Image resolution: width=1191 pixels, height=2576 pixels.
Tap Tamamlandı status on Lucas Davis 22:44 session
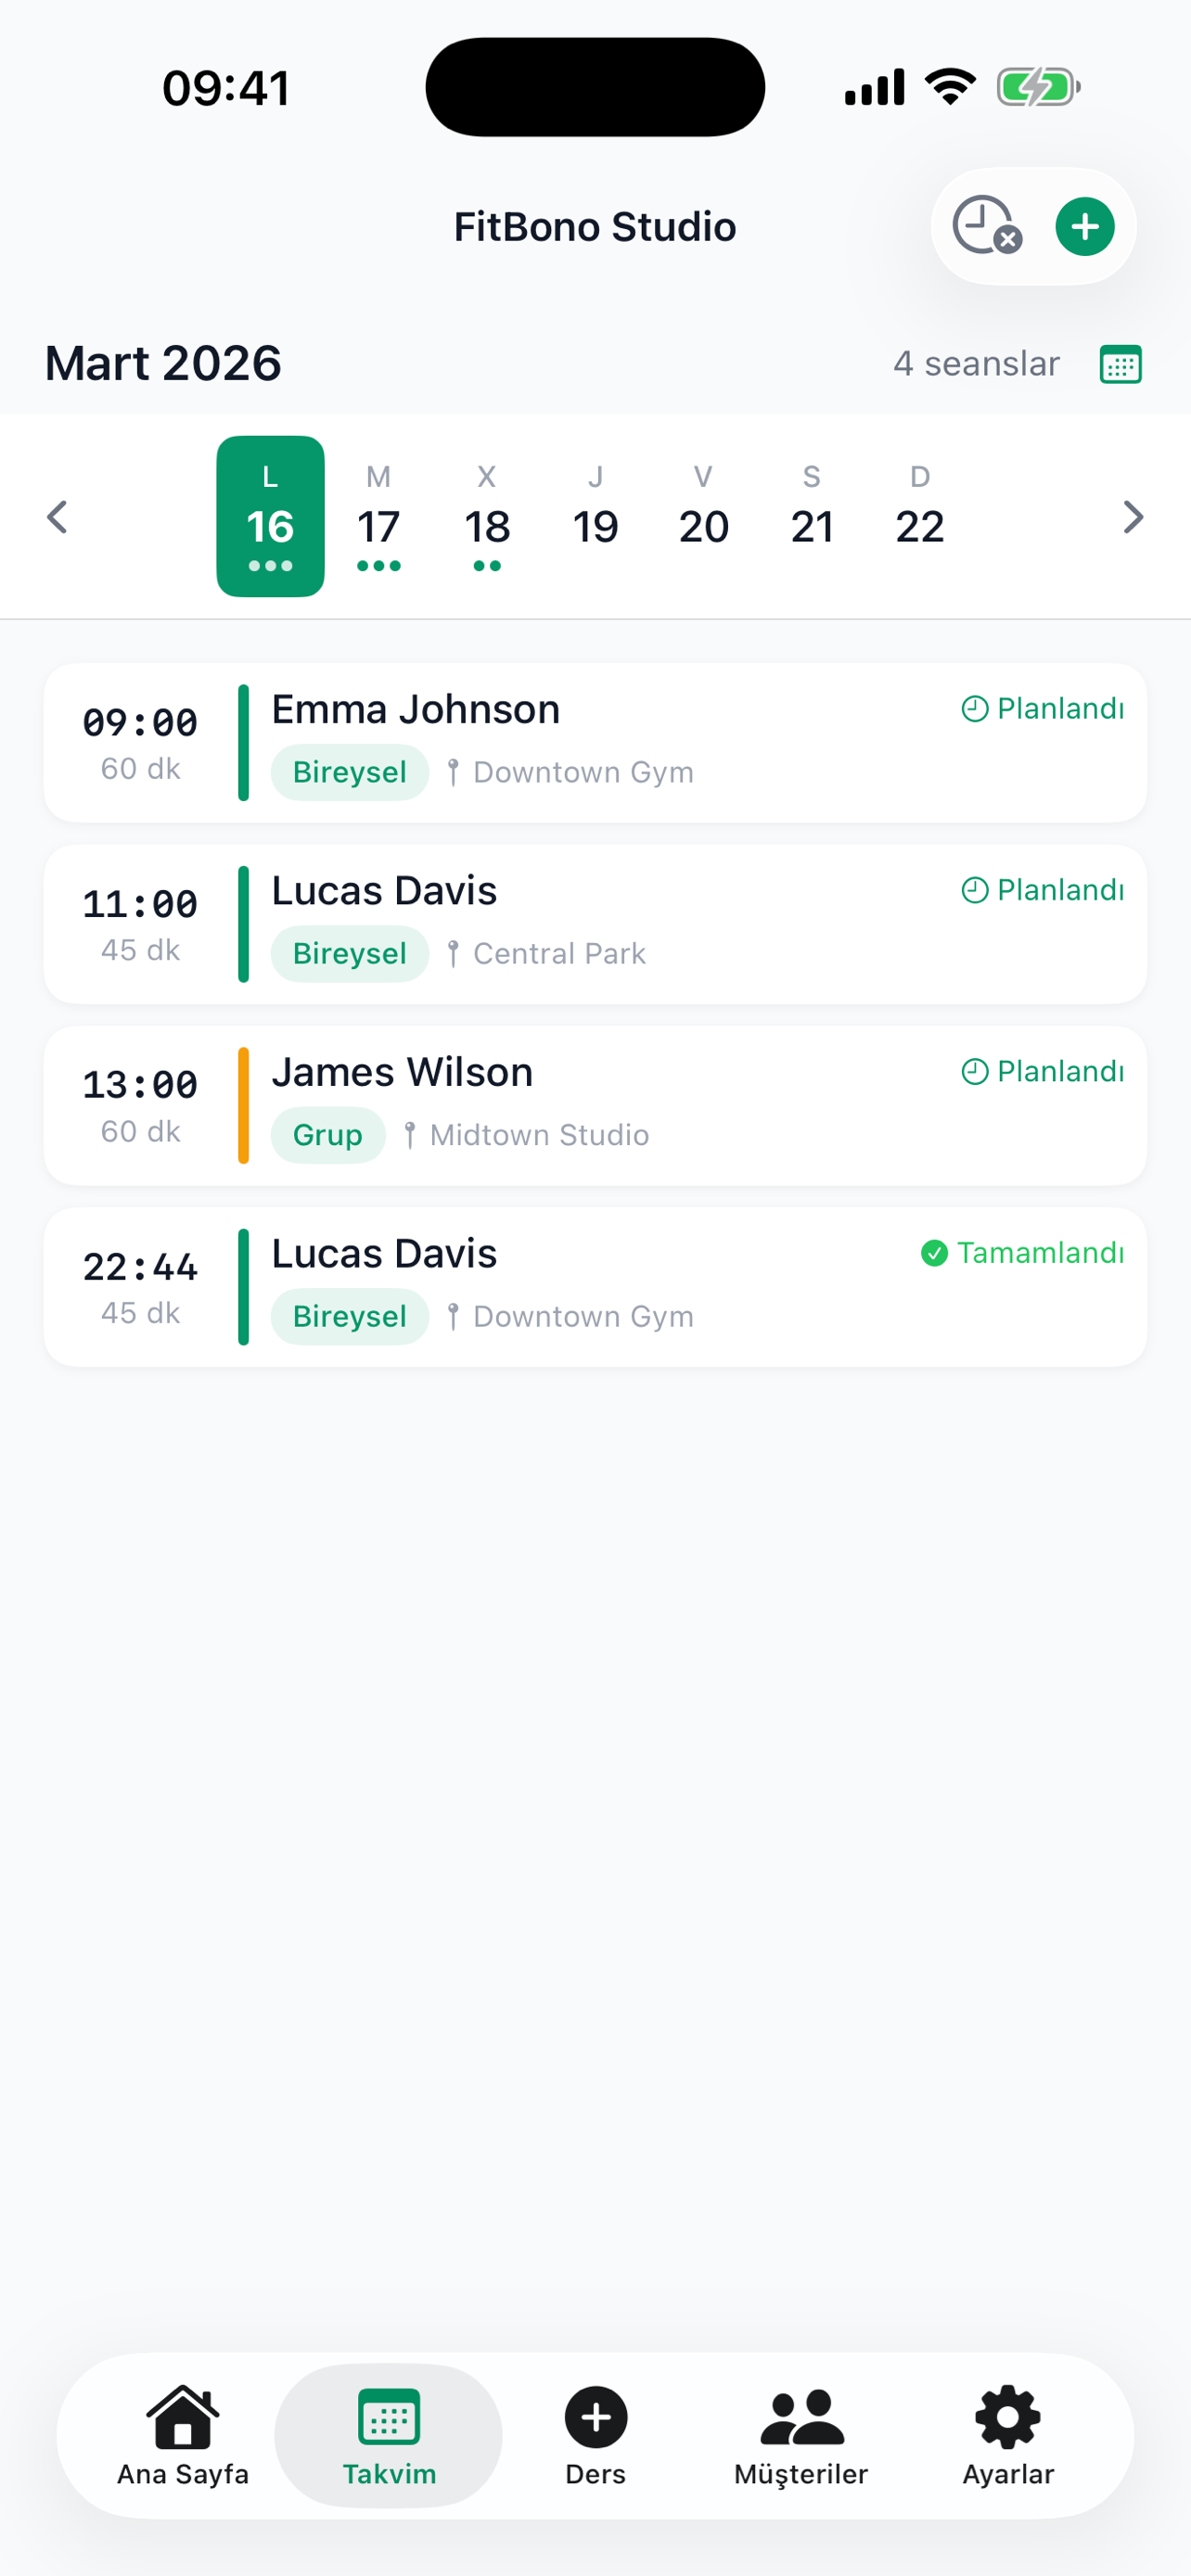click(1022, 1253)
